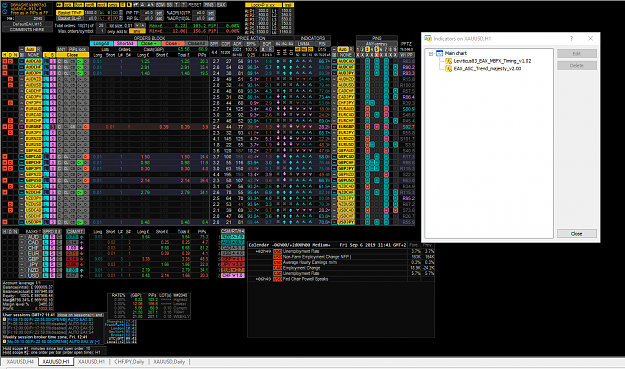Select the BAX_ASC_Trend_majesty_v2.00 indicator
The image size is (625, 369).
point(487,69)
